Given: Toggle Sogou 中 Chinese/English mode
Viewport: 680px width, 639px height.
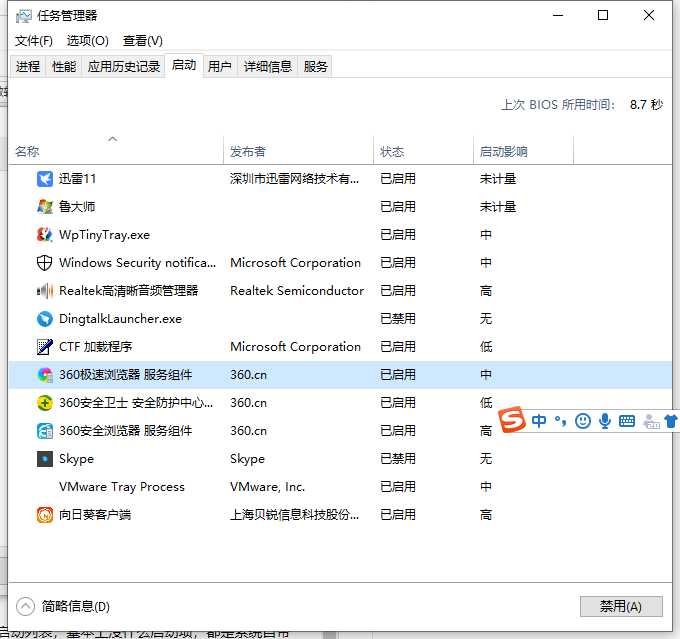Looking at the screenshot, I should coord(539,421).
